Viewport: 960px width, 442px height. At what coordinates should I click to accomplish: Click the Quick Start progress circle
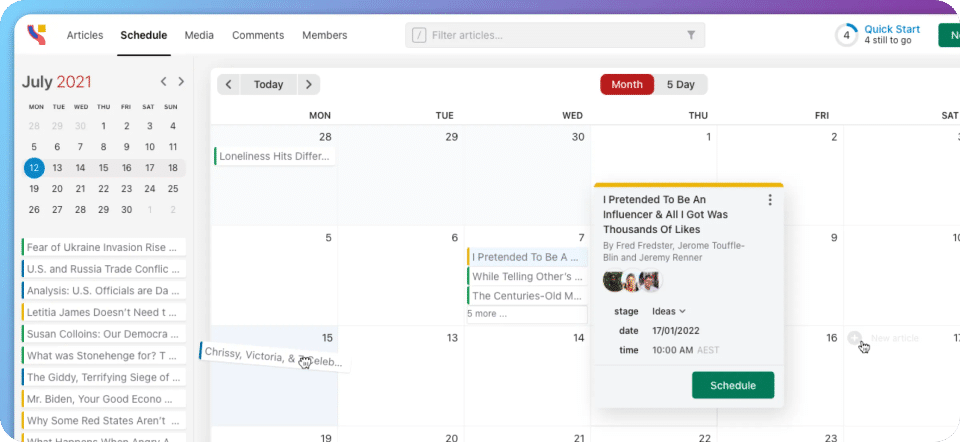(x=847, y=35)
